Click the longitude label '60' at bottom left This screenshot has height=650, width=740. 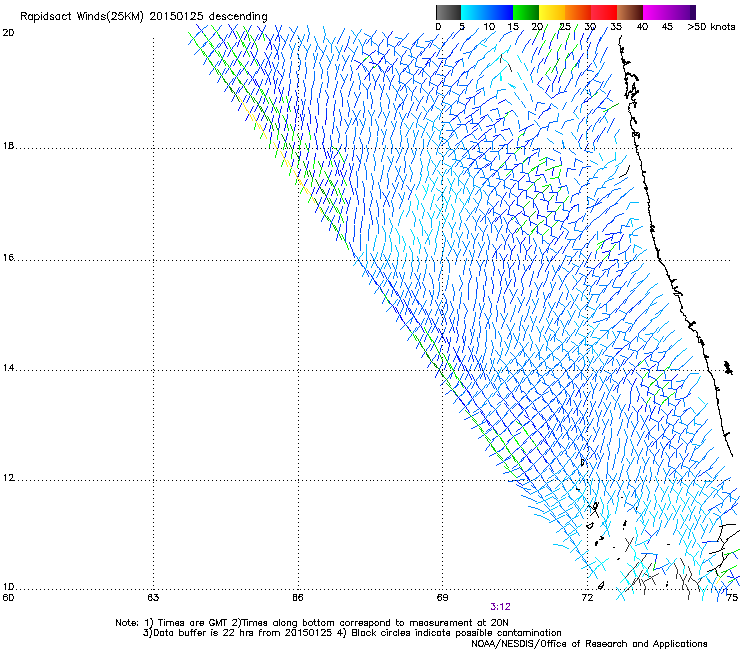(8, 598)
